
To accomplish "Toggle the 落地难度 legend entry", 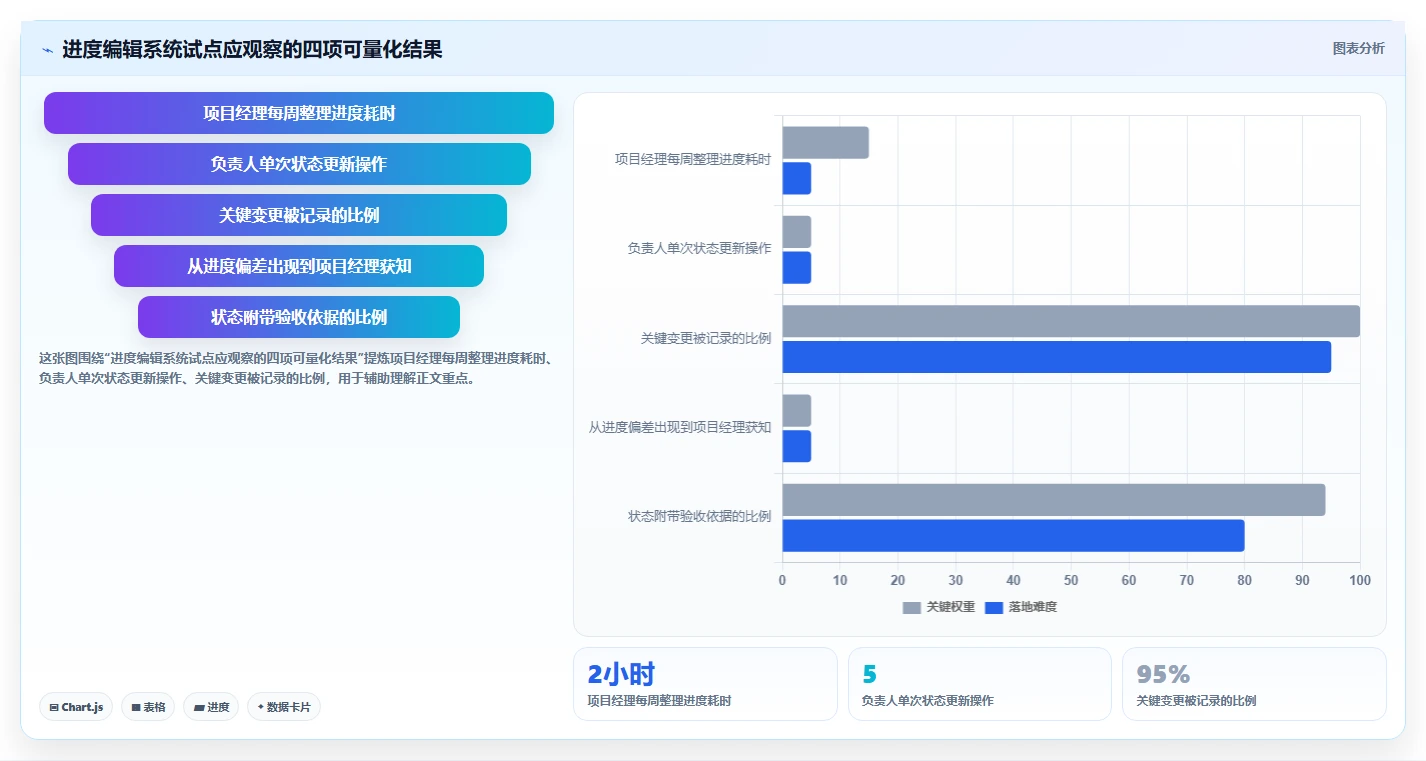I will [x=1020, y=607].
